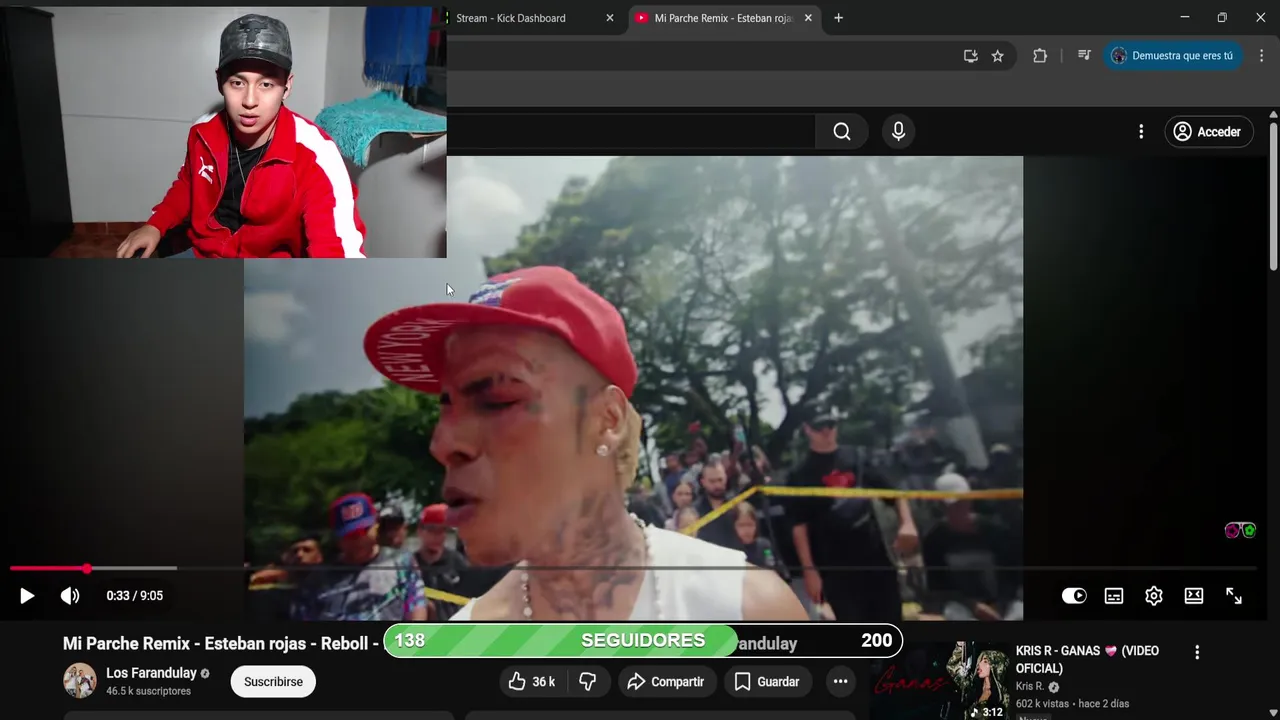Play the YouTube video
Image resolution: width=1280 pixels, height=720 pixels.
27,596
